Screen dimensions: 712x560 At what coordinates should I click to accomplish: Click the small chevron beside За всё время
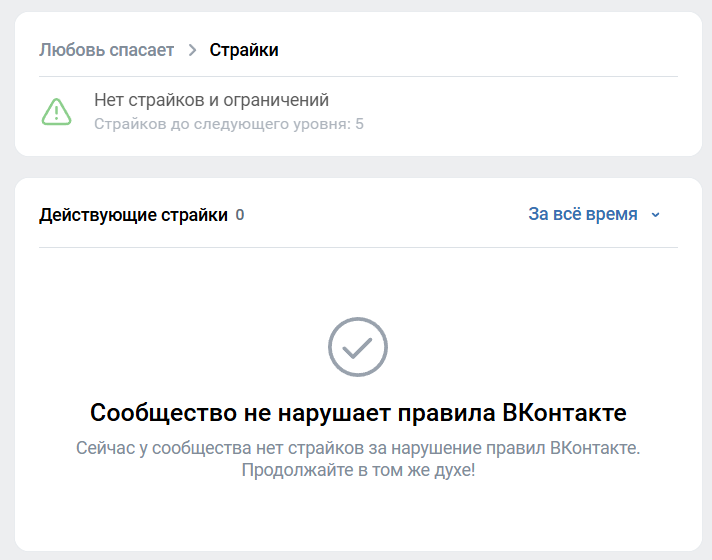pyautogui.click(x=655, y=215)
